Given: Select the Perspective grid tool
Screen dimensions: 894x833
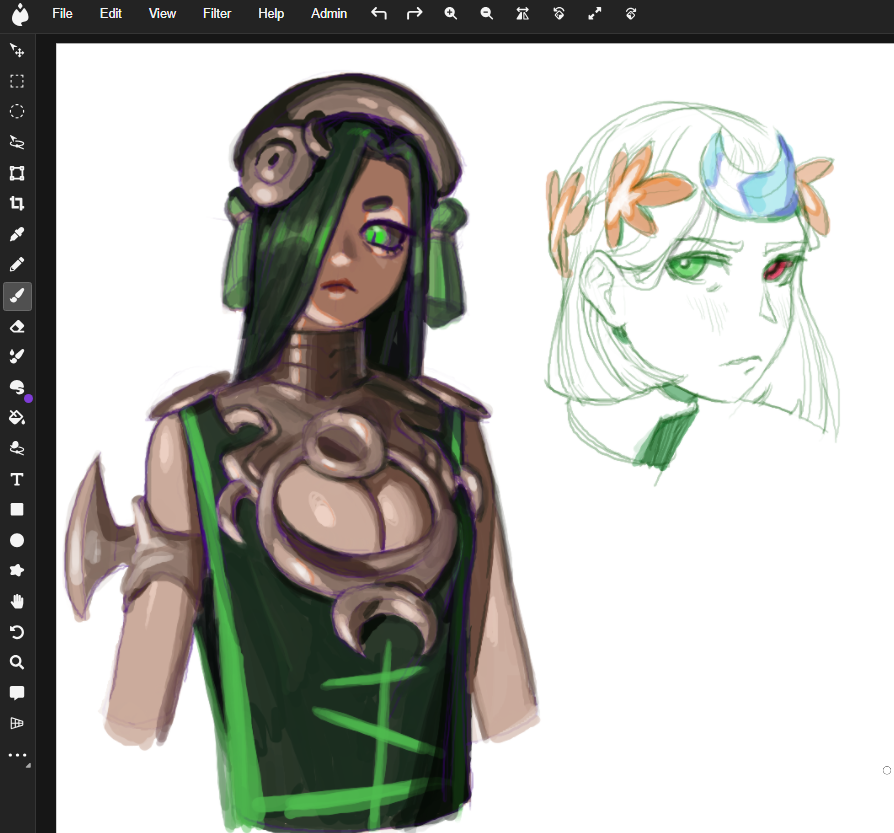Looking at the screenshot, I should point(17,724).
